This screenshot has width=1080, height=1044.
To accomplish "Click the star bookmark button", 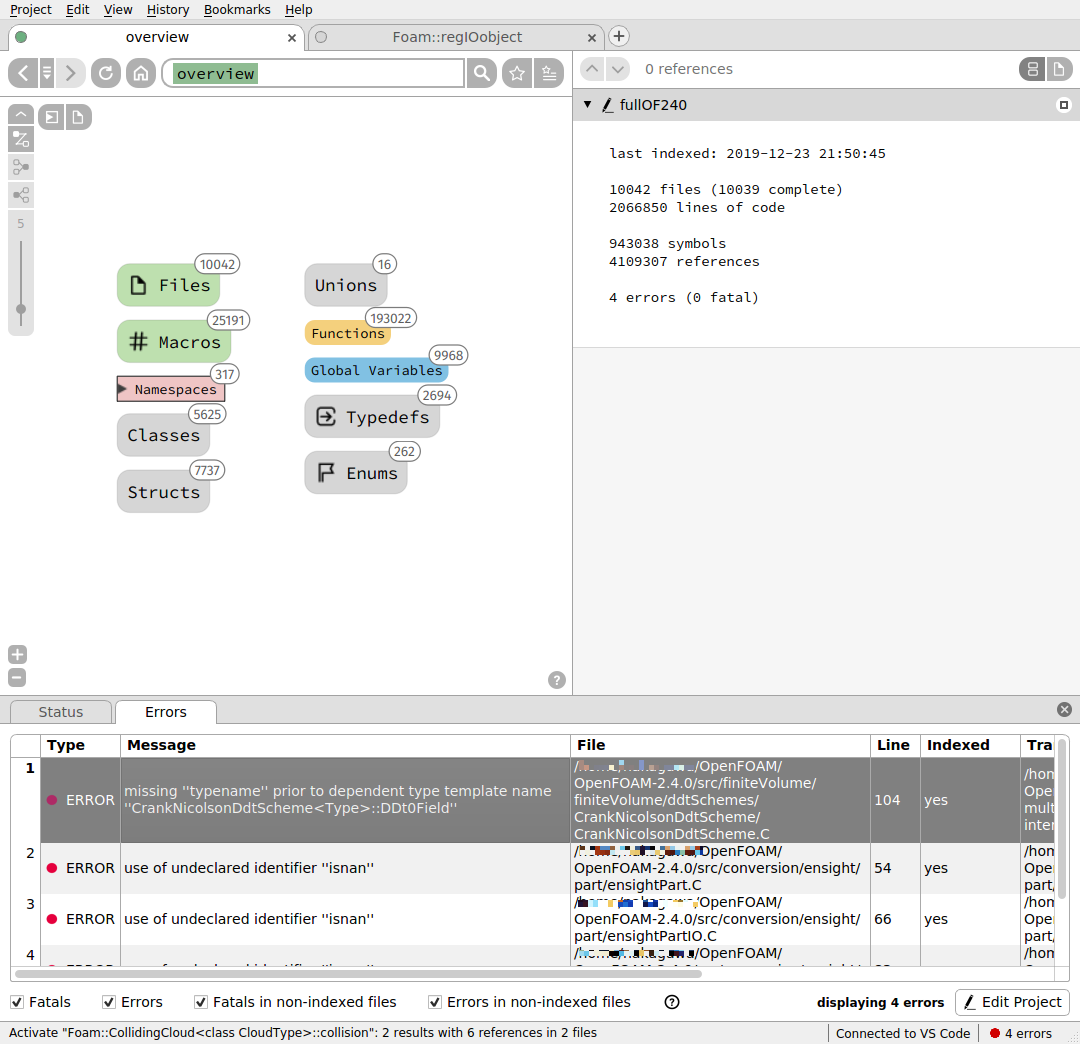I will [x=517, y=72].
